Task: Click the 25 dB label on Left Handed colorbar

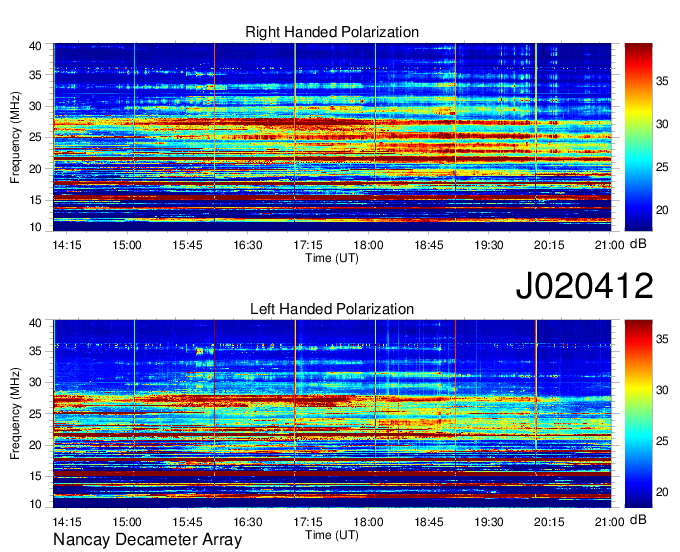Action: coord(662,441)
